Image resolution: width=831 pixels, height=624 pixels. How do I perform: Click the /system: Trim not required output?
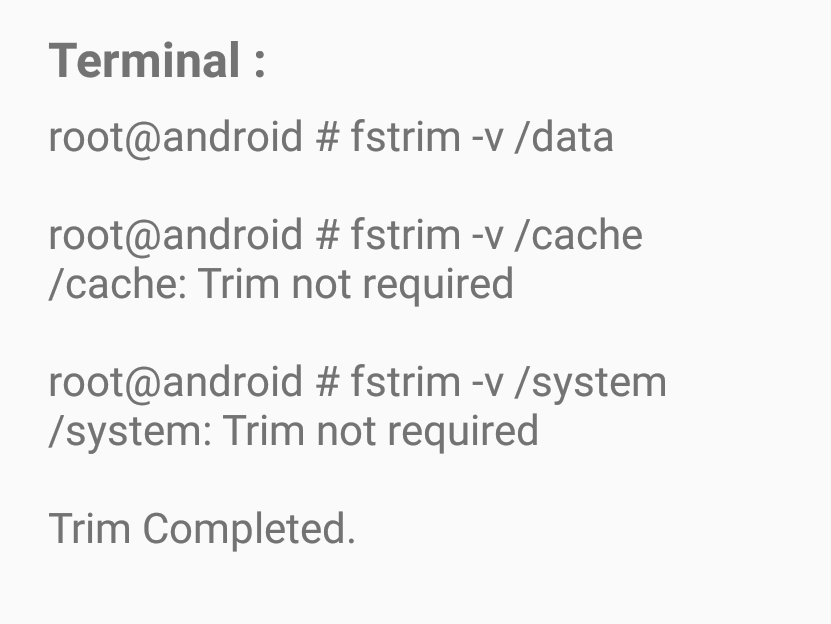[x=294, y=431]
